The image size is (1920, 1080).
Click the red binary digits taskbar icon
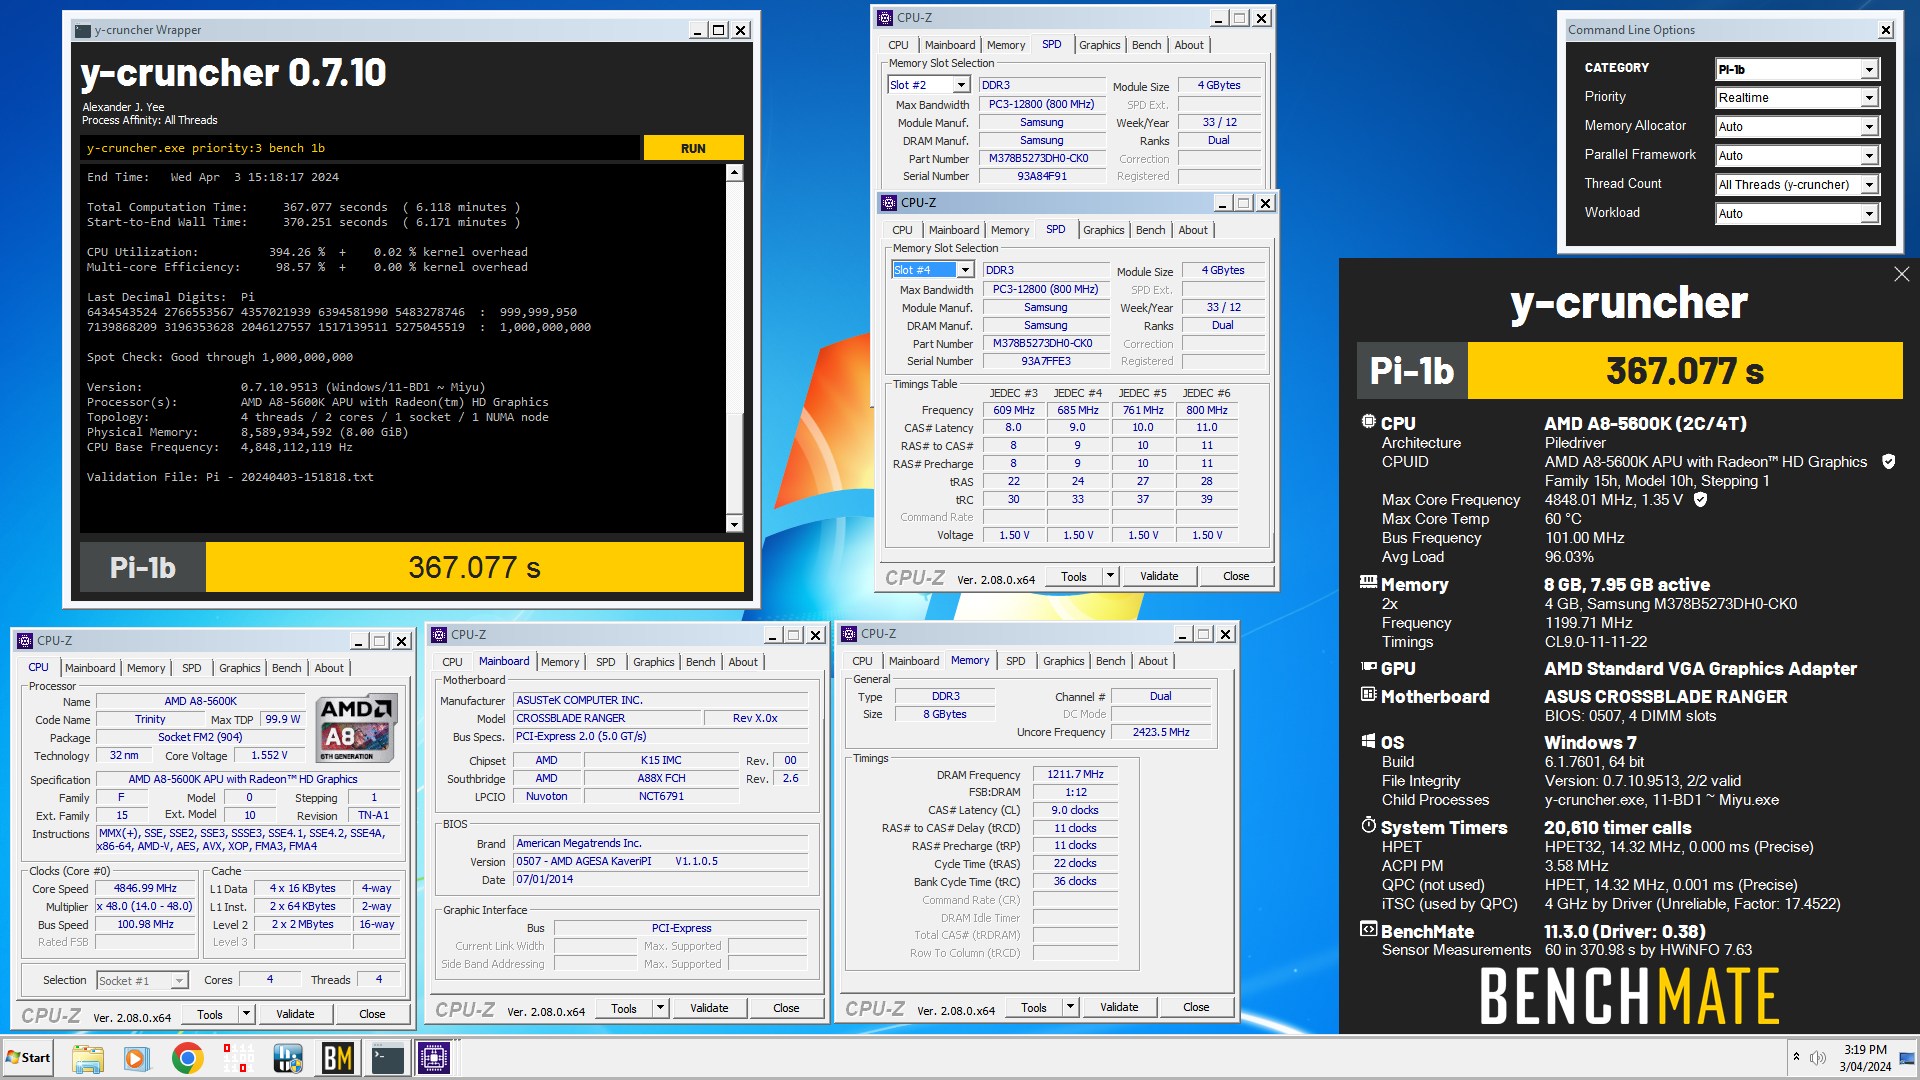tap(238, 1058)
